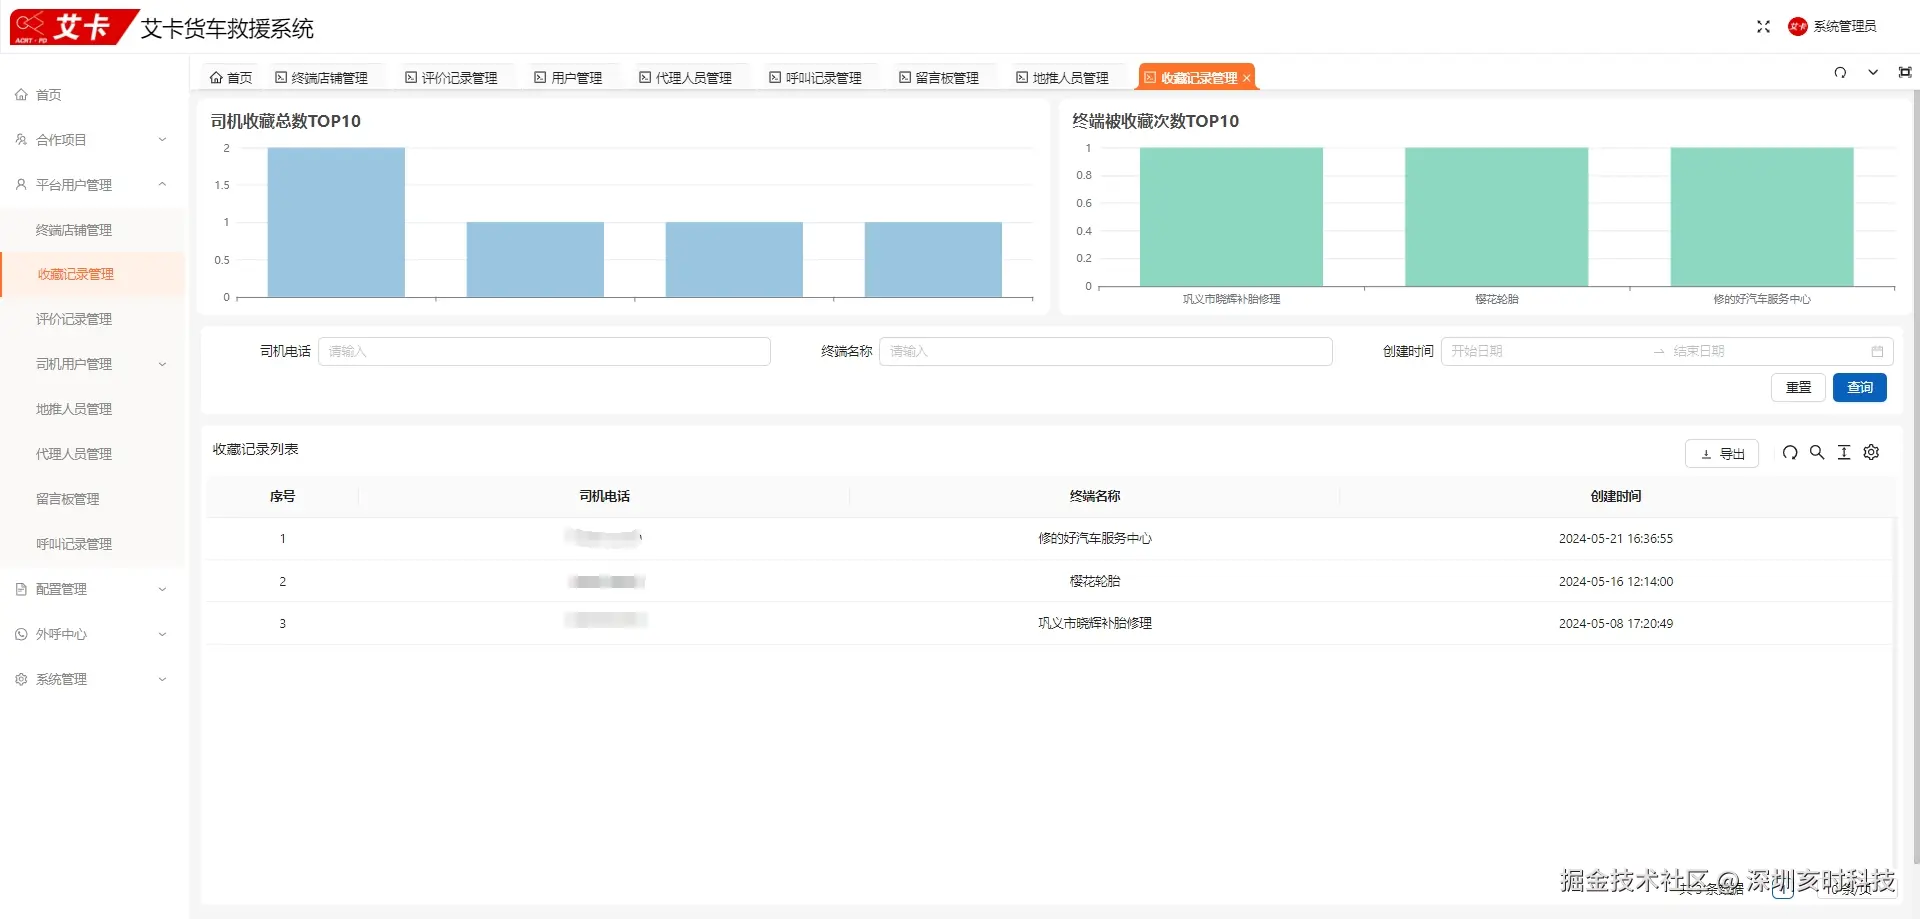Click the 平台用户管理 person icon in the sidebar
This screenshot has height=919, width=1920.
[x=21, y=185]
